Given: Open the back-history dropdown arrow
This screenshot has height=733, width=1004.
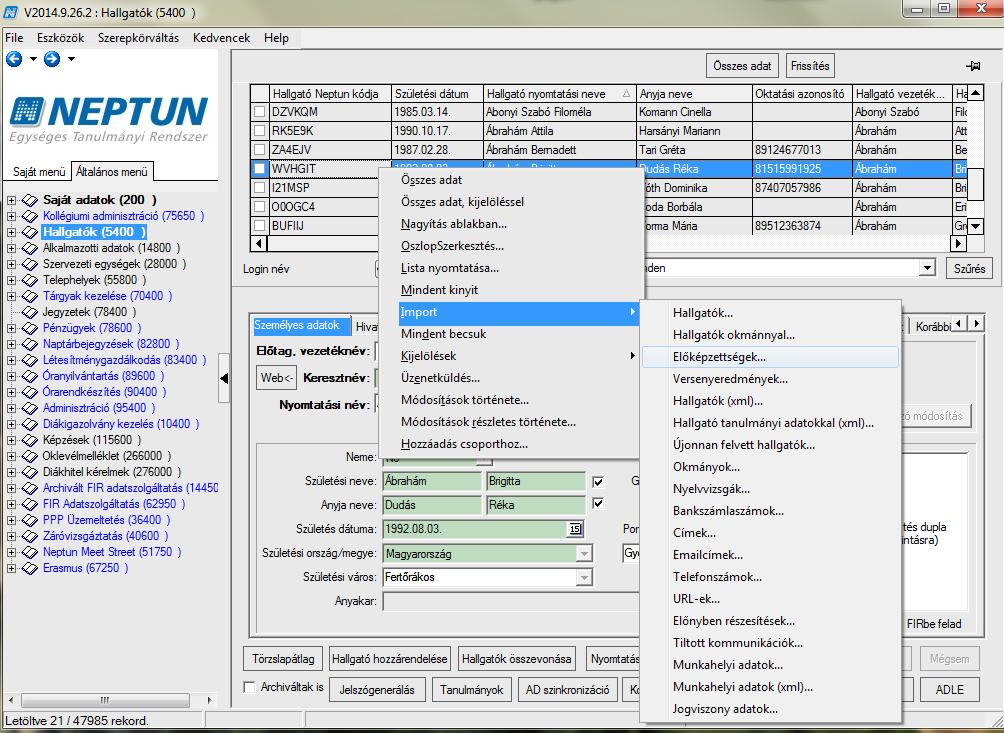Looking at the screenshot, I should point(33,60).
